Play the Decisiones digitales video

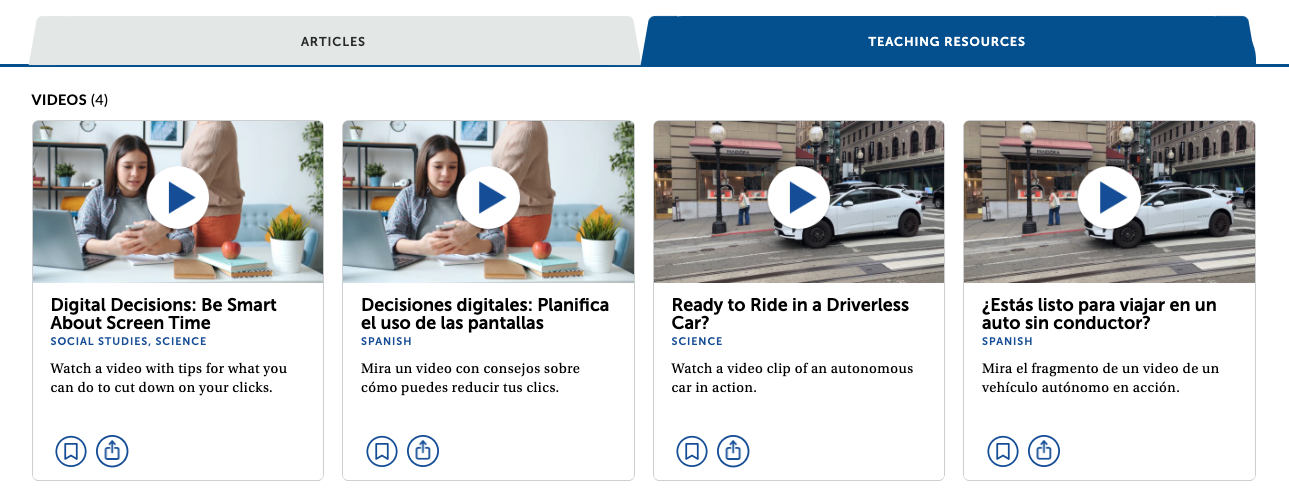click(x=488, y=198)
